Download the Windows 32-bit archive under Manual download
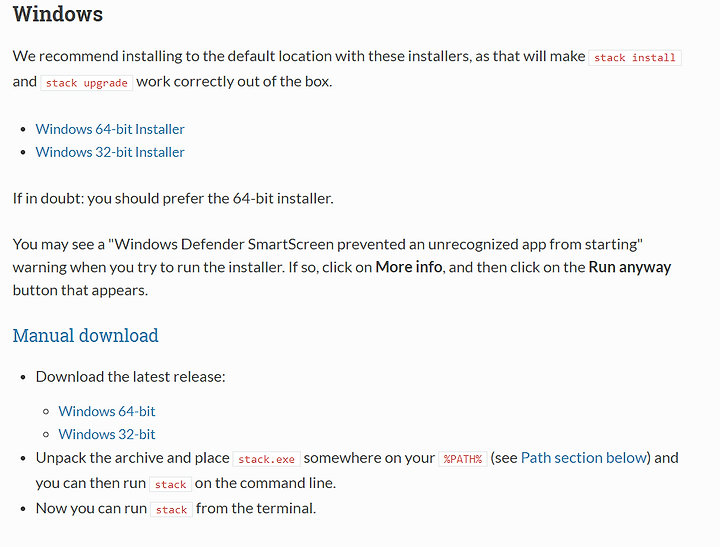This screenshot has height=547, width=720. (107, 434)
